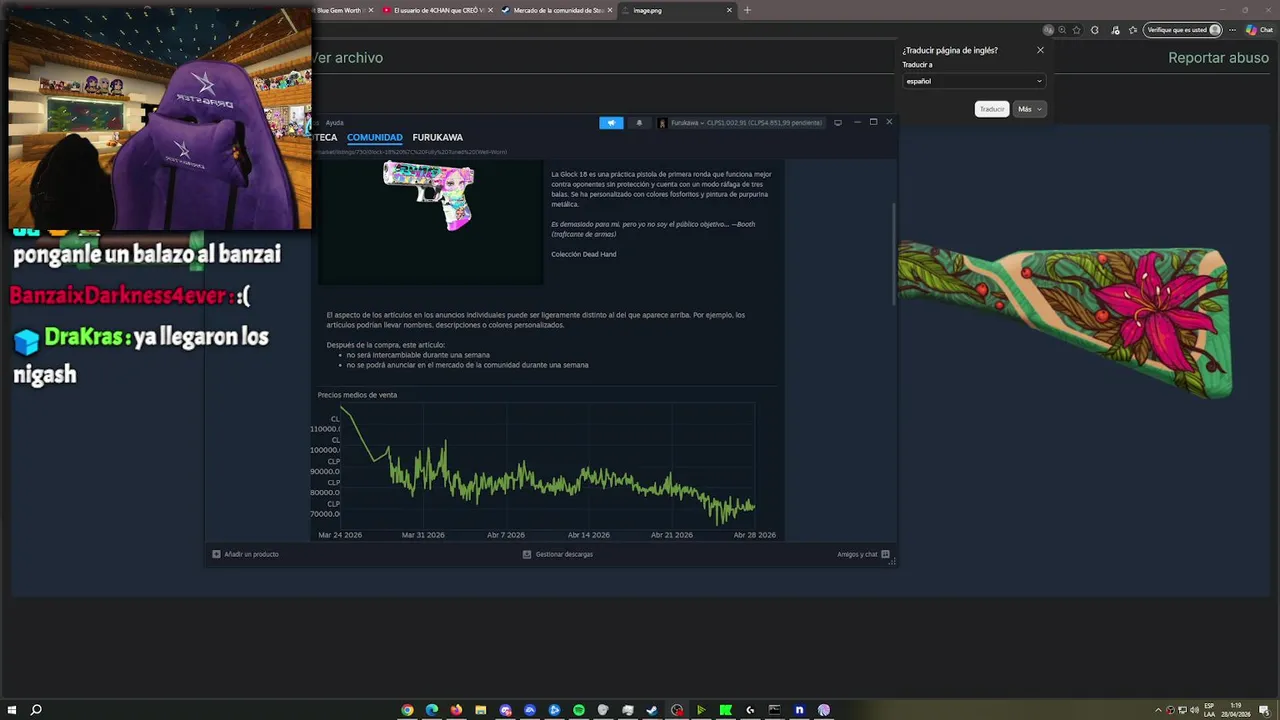Click Añadir un producto in Steam footer
Screen dimensions: 1280x720
251,554
